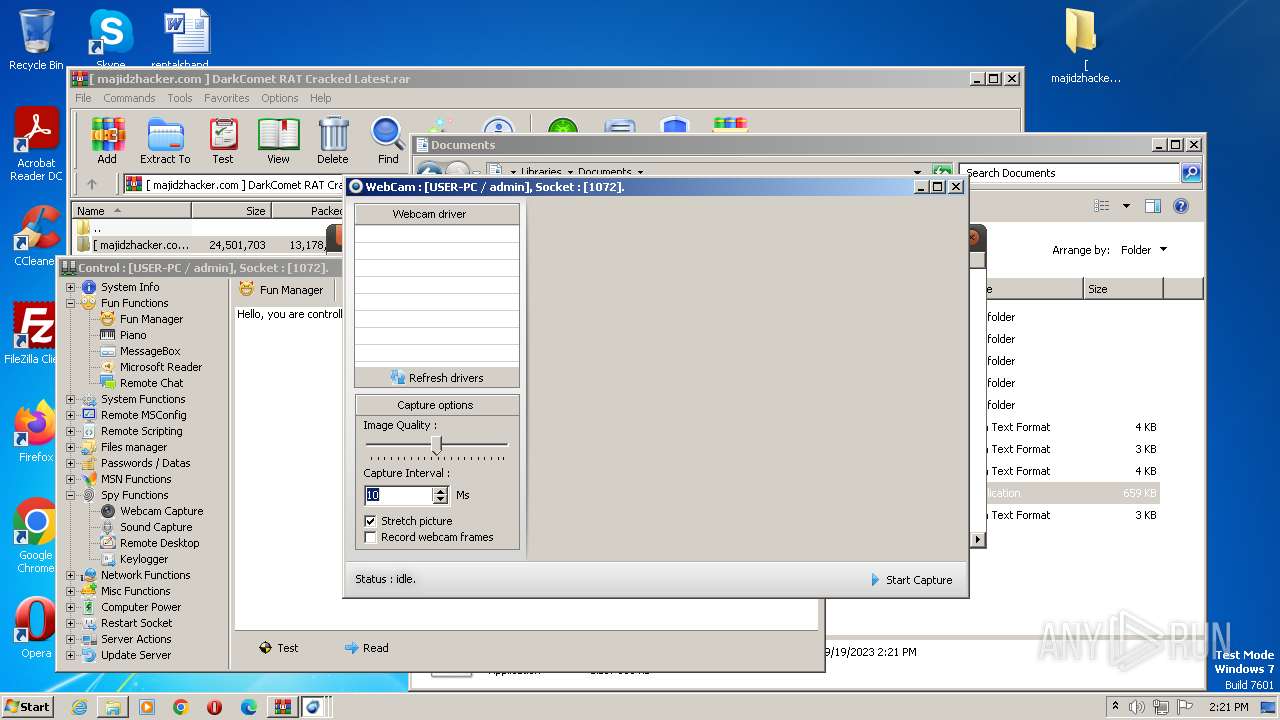
Task: Enable Record webcam frames
Action: [x=371, y=537]
